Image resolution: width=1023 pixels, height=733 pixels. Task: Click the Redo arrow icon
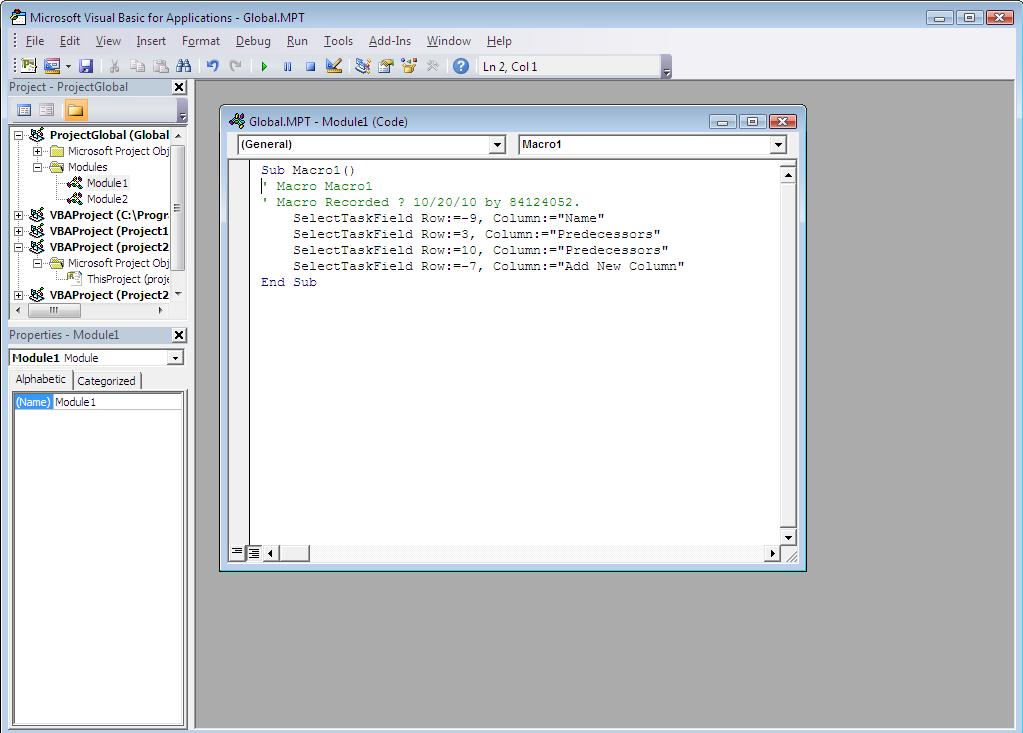coord(236,66)
